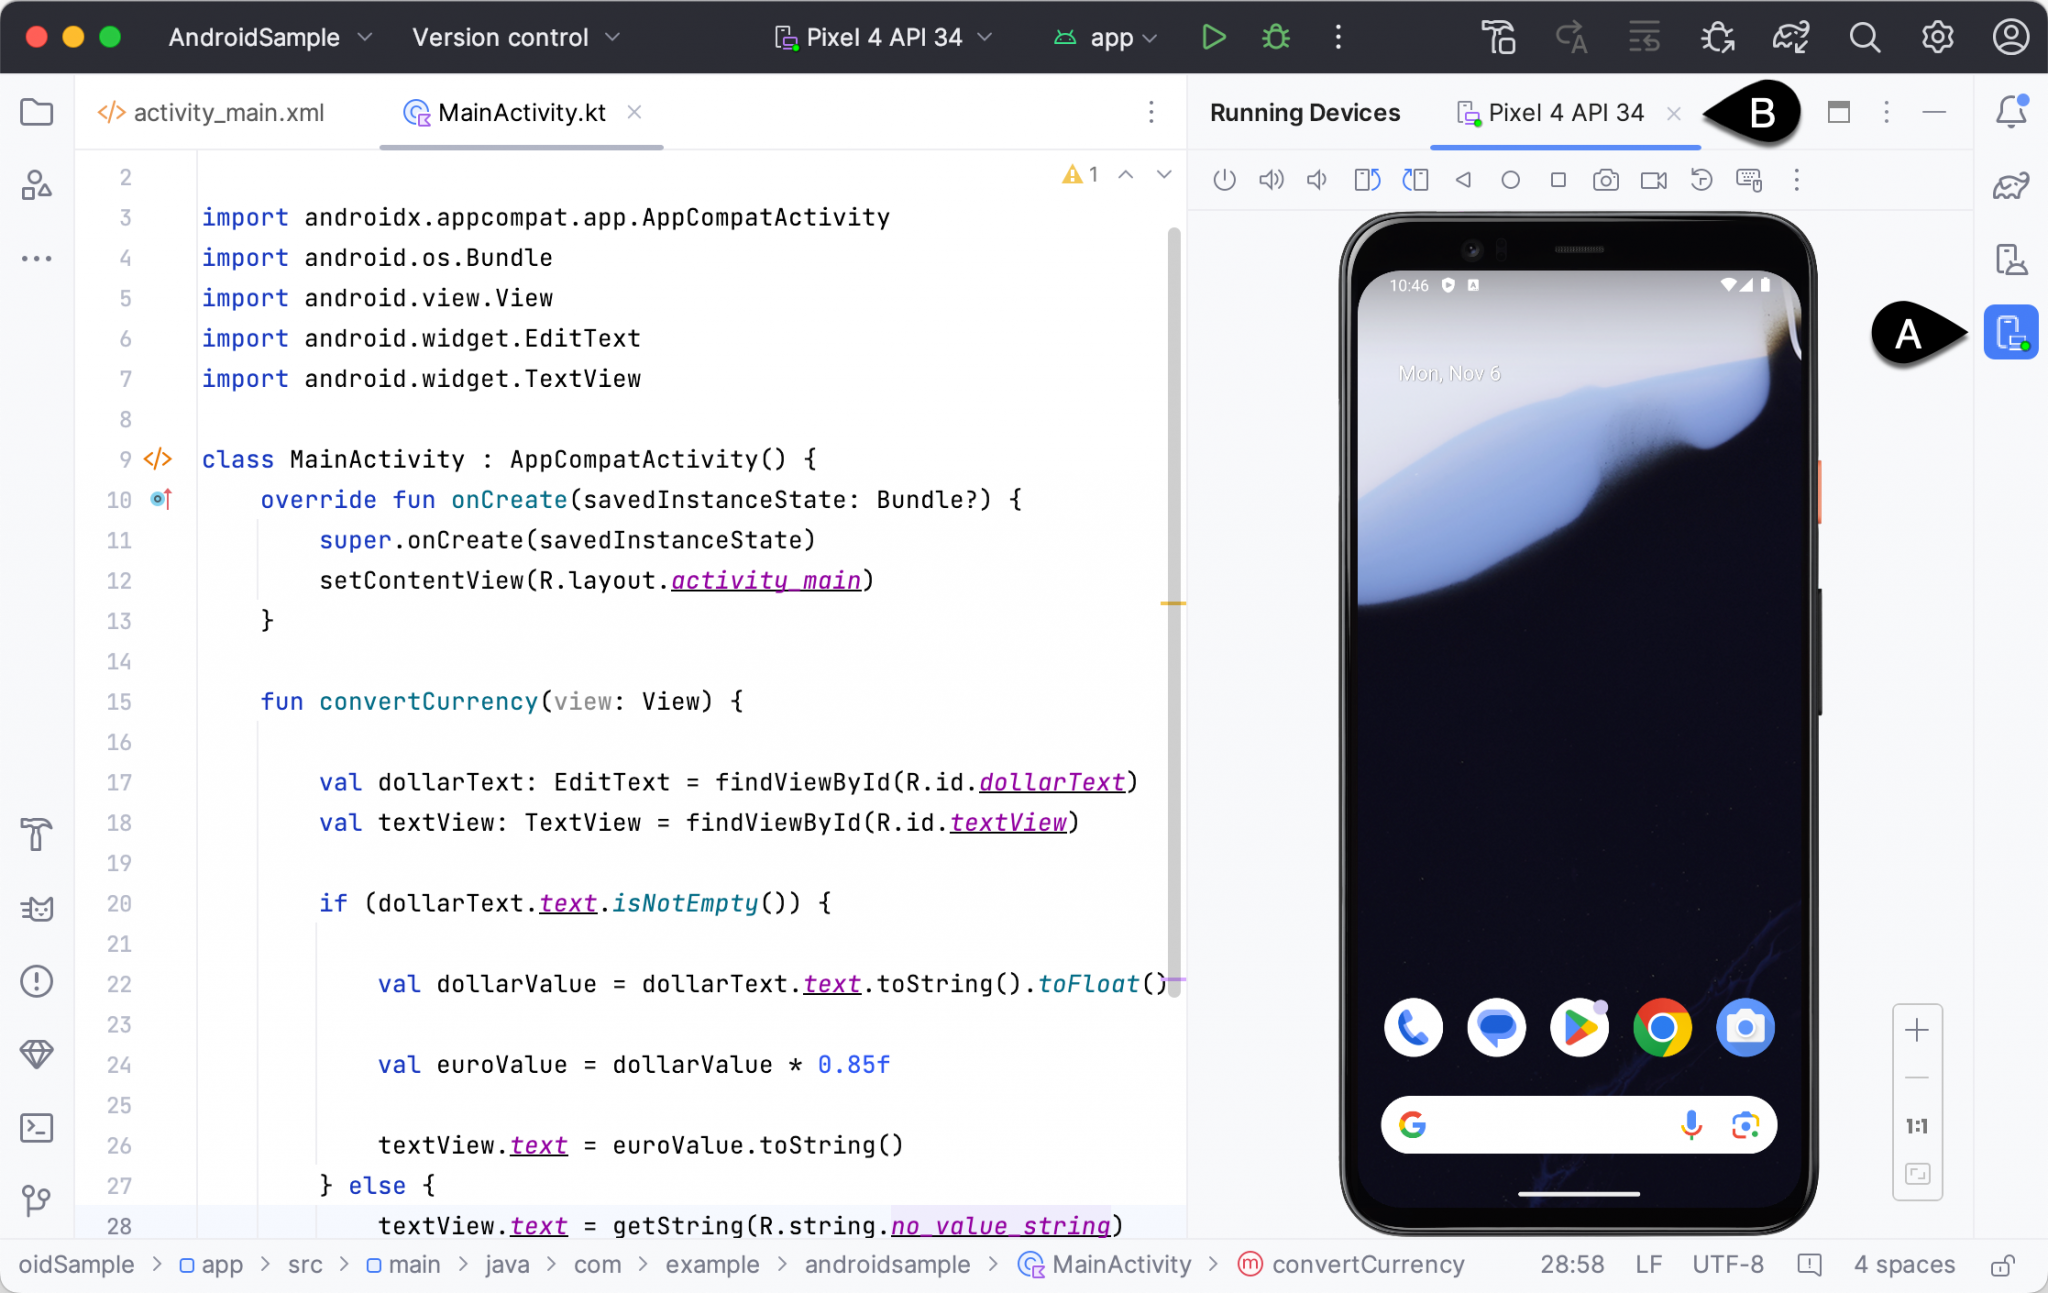Image resolution: width=2048 pixels, height=1293 pixels.
Task: Lower the emulator volume
Action: pos(1316,180)
